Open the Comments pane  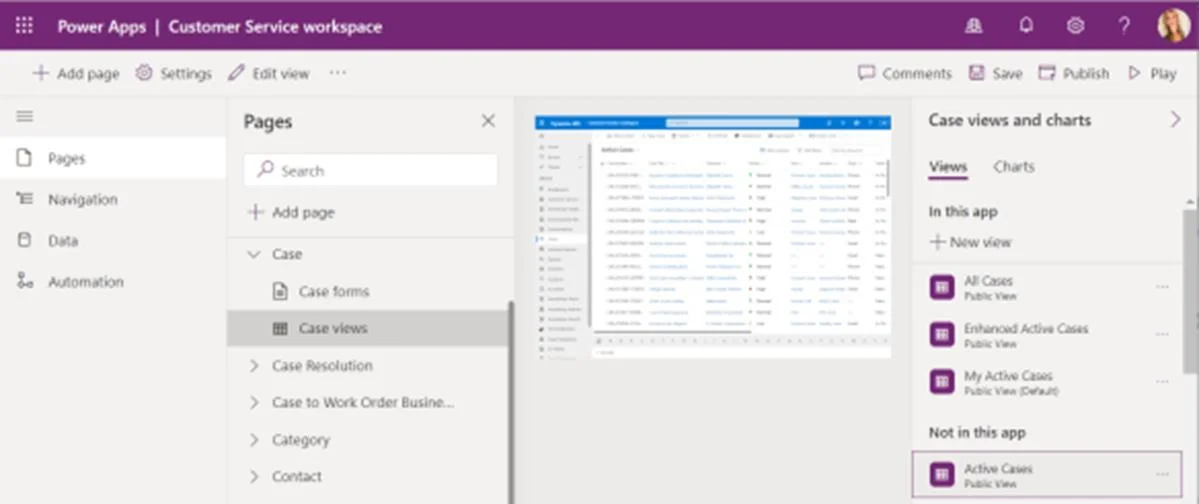(905, 73)
